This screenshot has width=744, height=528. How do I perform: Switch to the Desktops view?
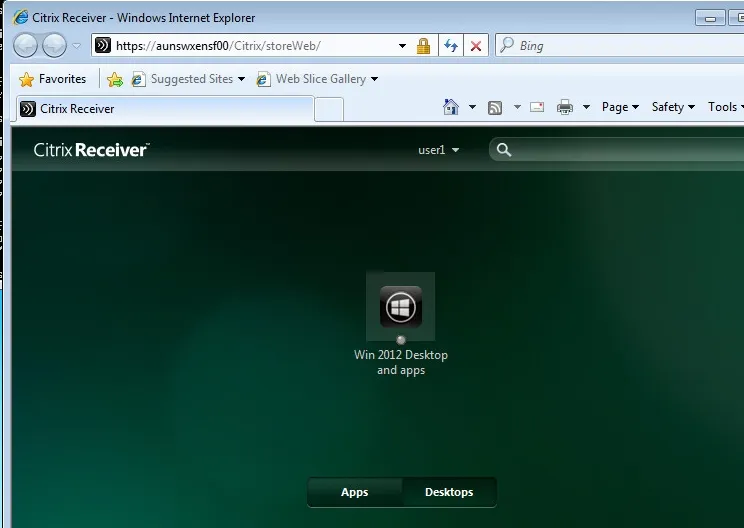(449, 492)
